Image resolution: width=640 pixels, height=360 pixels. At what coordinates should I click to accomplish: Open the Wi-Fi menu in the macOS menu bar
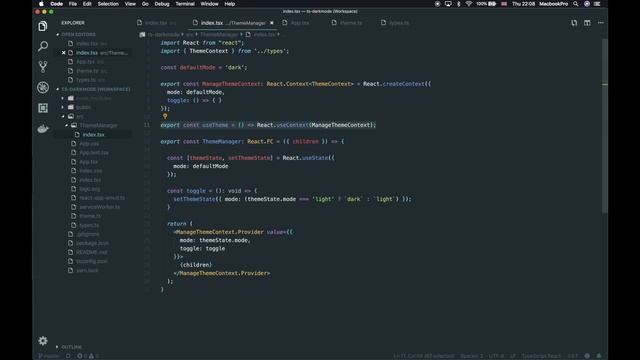tap(469, 4)
